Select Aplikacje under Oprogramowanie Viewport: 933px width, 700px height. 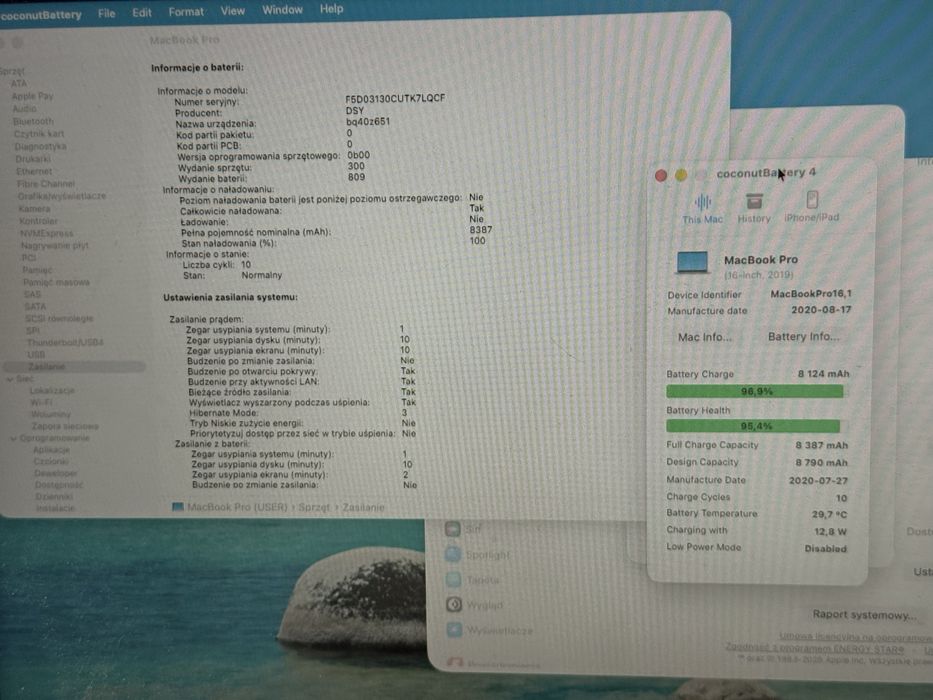click(x=51, y=450)
